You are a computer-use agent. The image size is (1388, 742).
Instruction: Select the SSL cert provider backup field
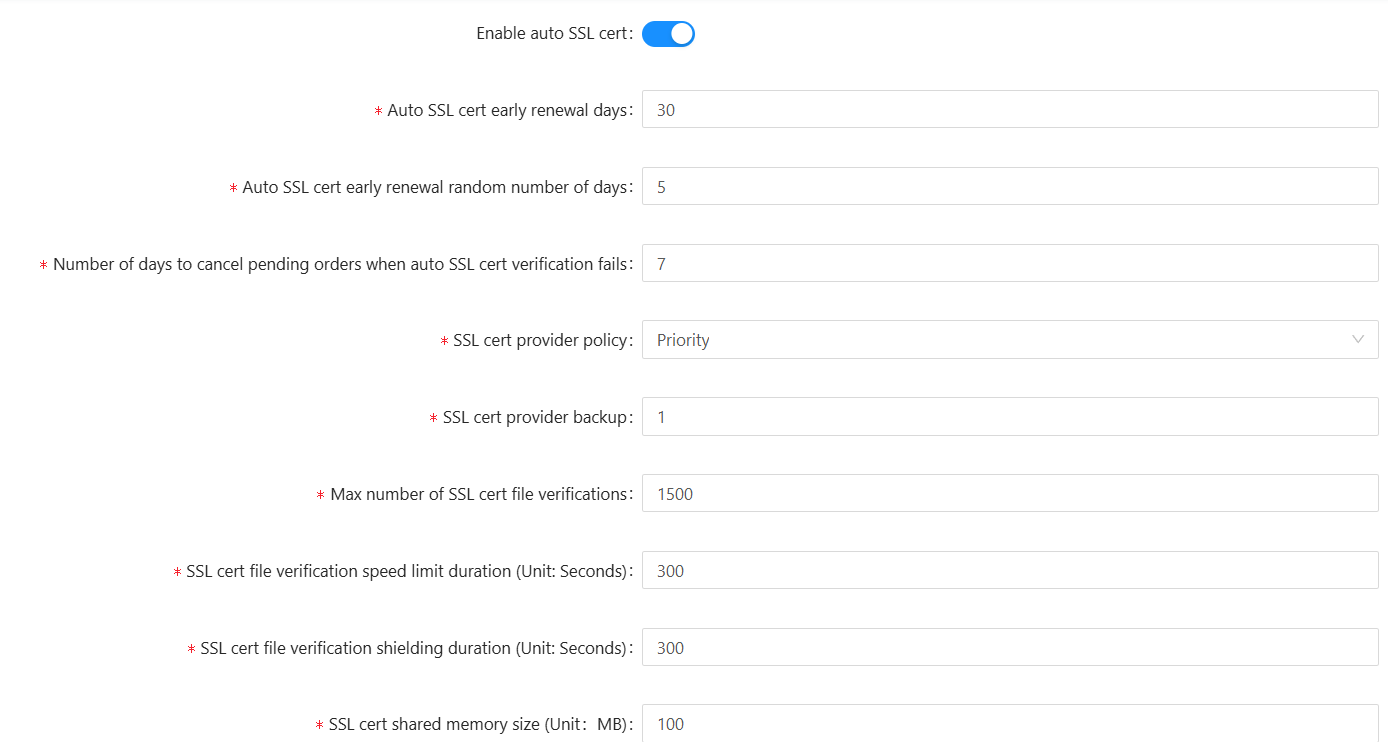(1010, 417)
